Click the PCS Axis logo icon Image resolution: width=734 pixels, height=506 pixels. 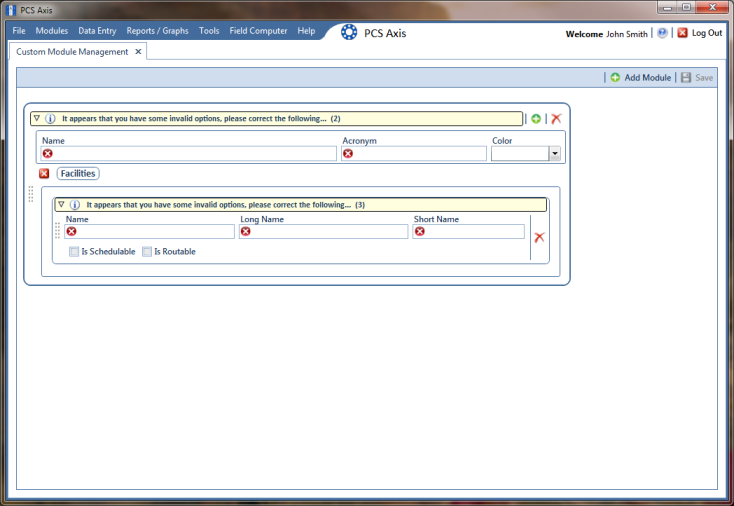(x=349, y=32)
